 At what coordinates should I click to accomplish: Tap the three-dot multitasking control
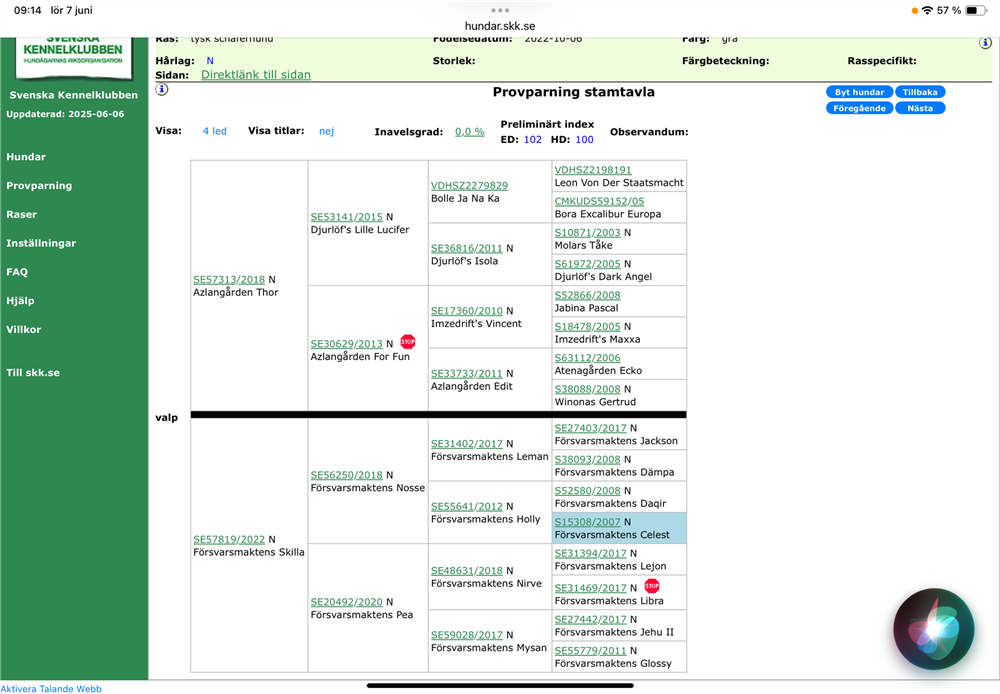pos(500,10)
